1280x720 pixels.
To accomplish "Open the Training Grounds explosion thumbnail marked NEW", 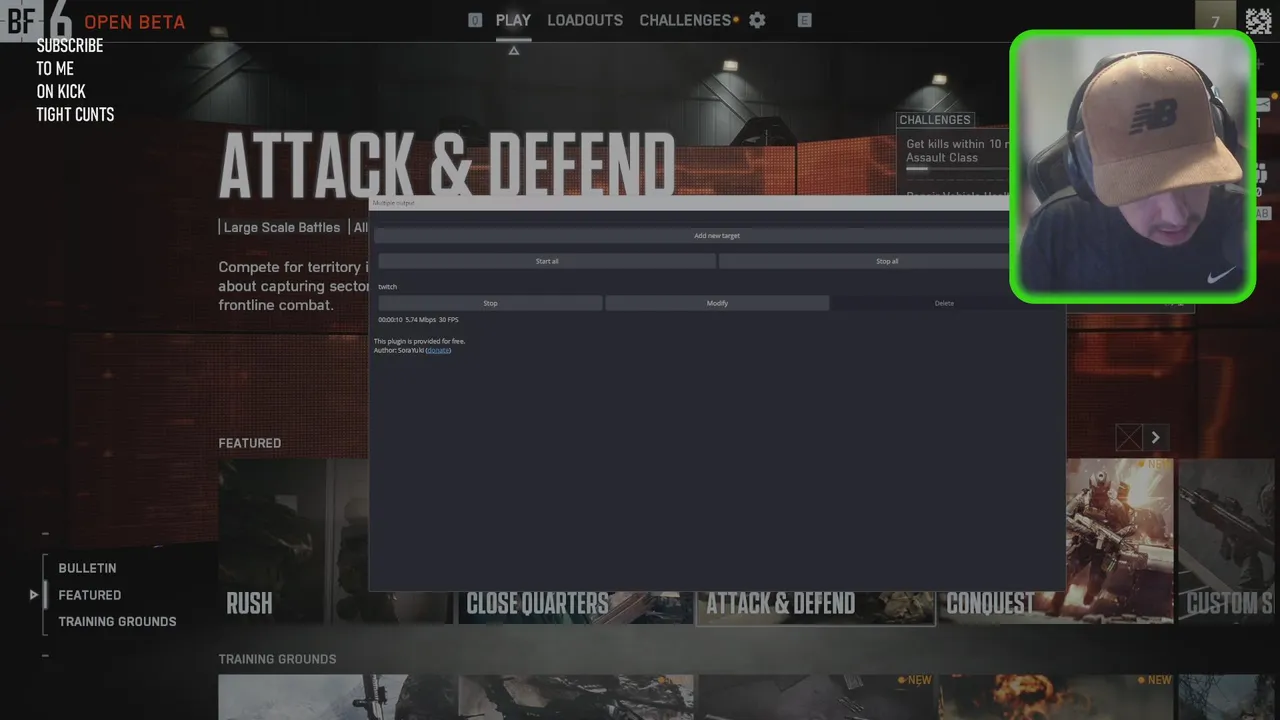I will (1056, 697).
